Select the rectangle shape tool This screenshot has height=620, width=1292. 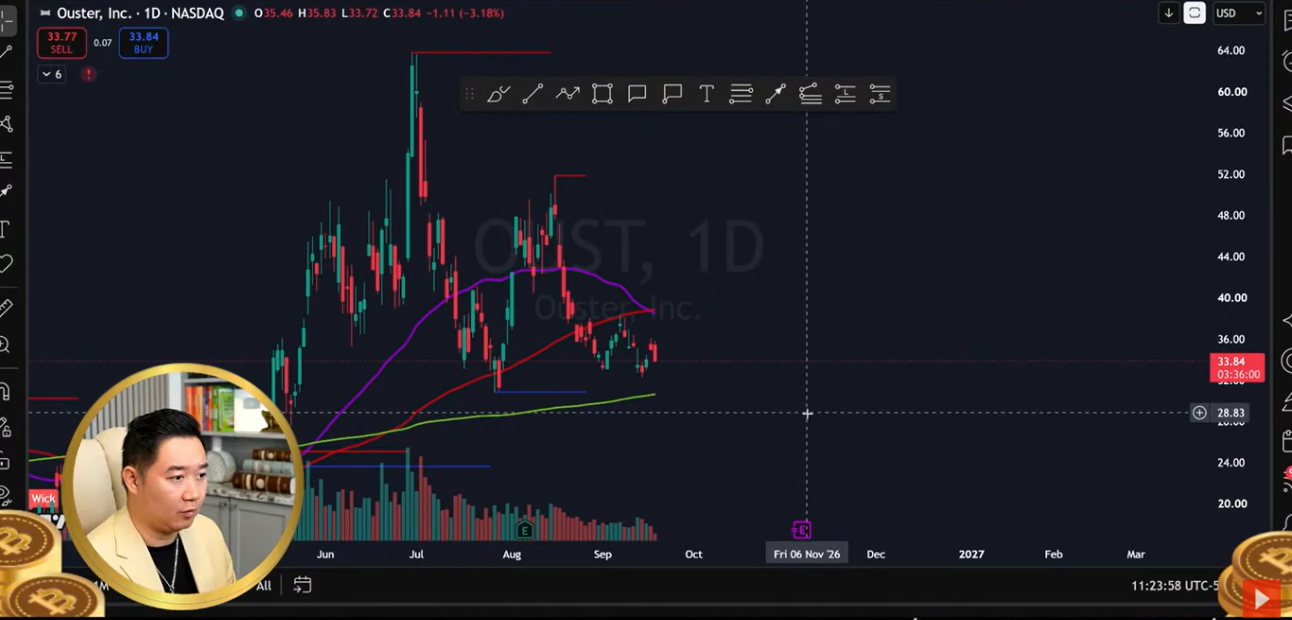602,94
